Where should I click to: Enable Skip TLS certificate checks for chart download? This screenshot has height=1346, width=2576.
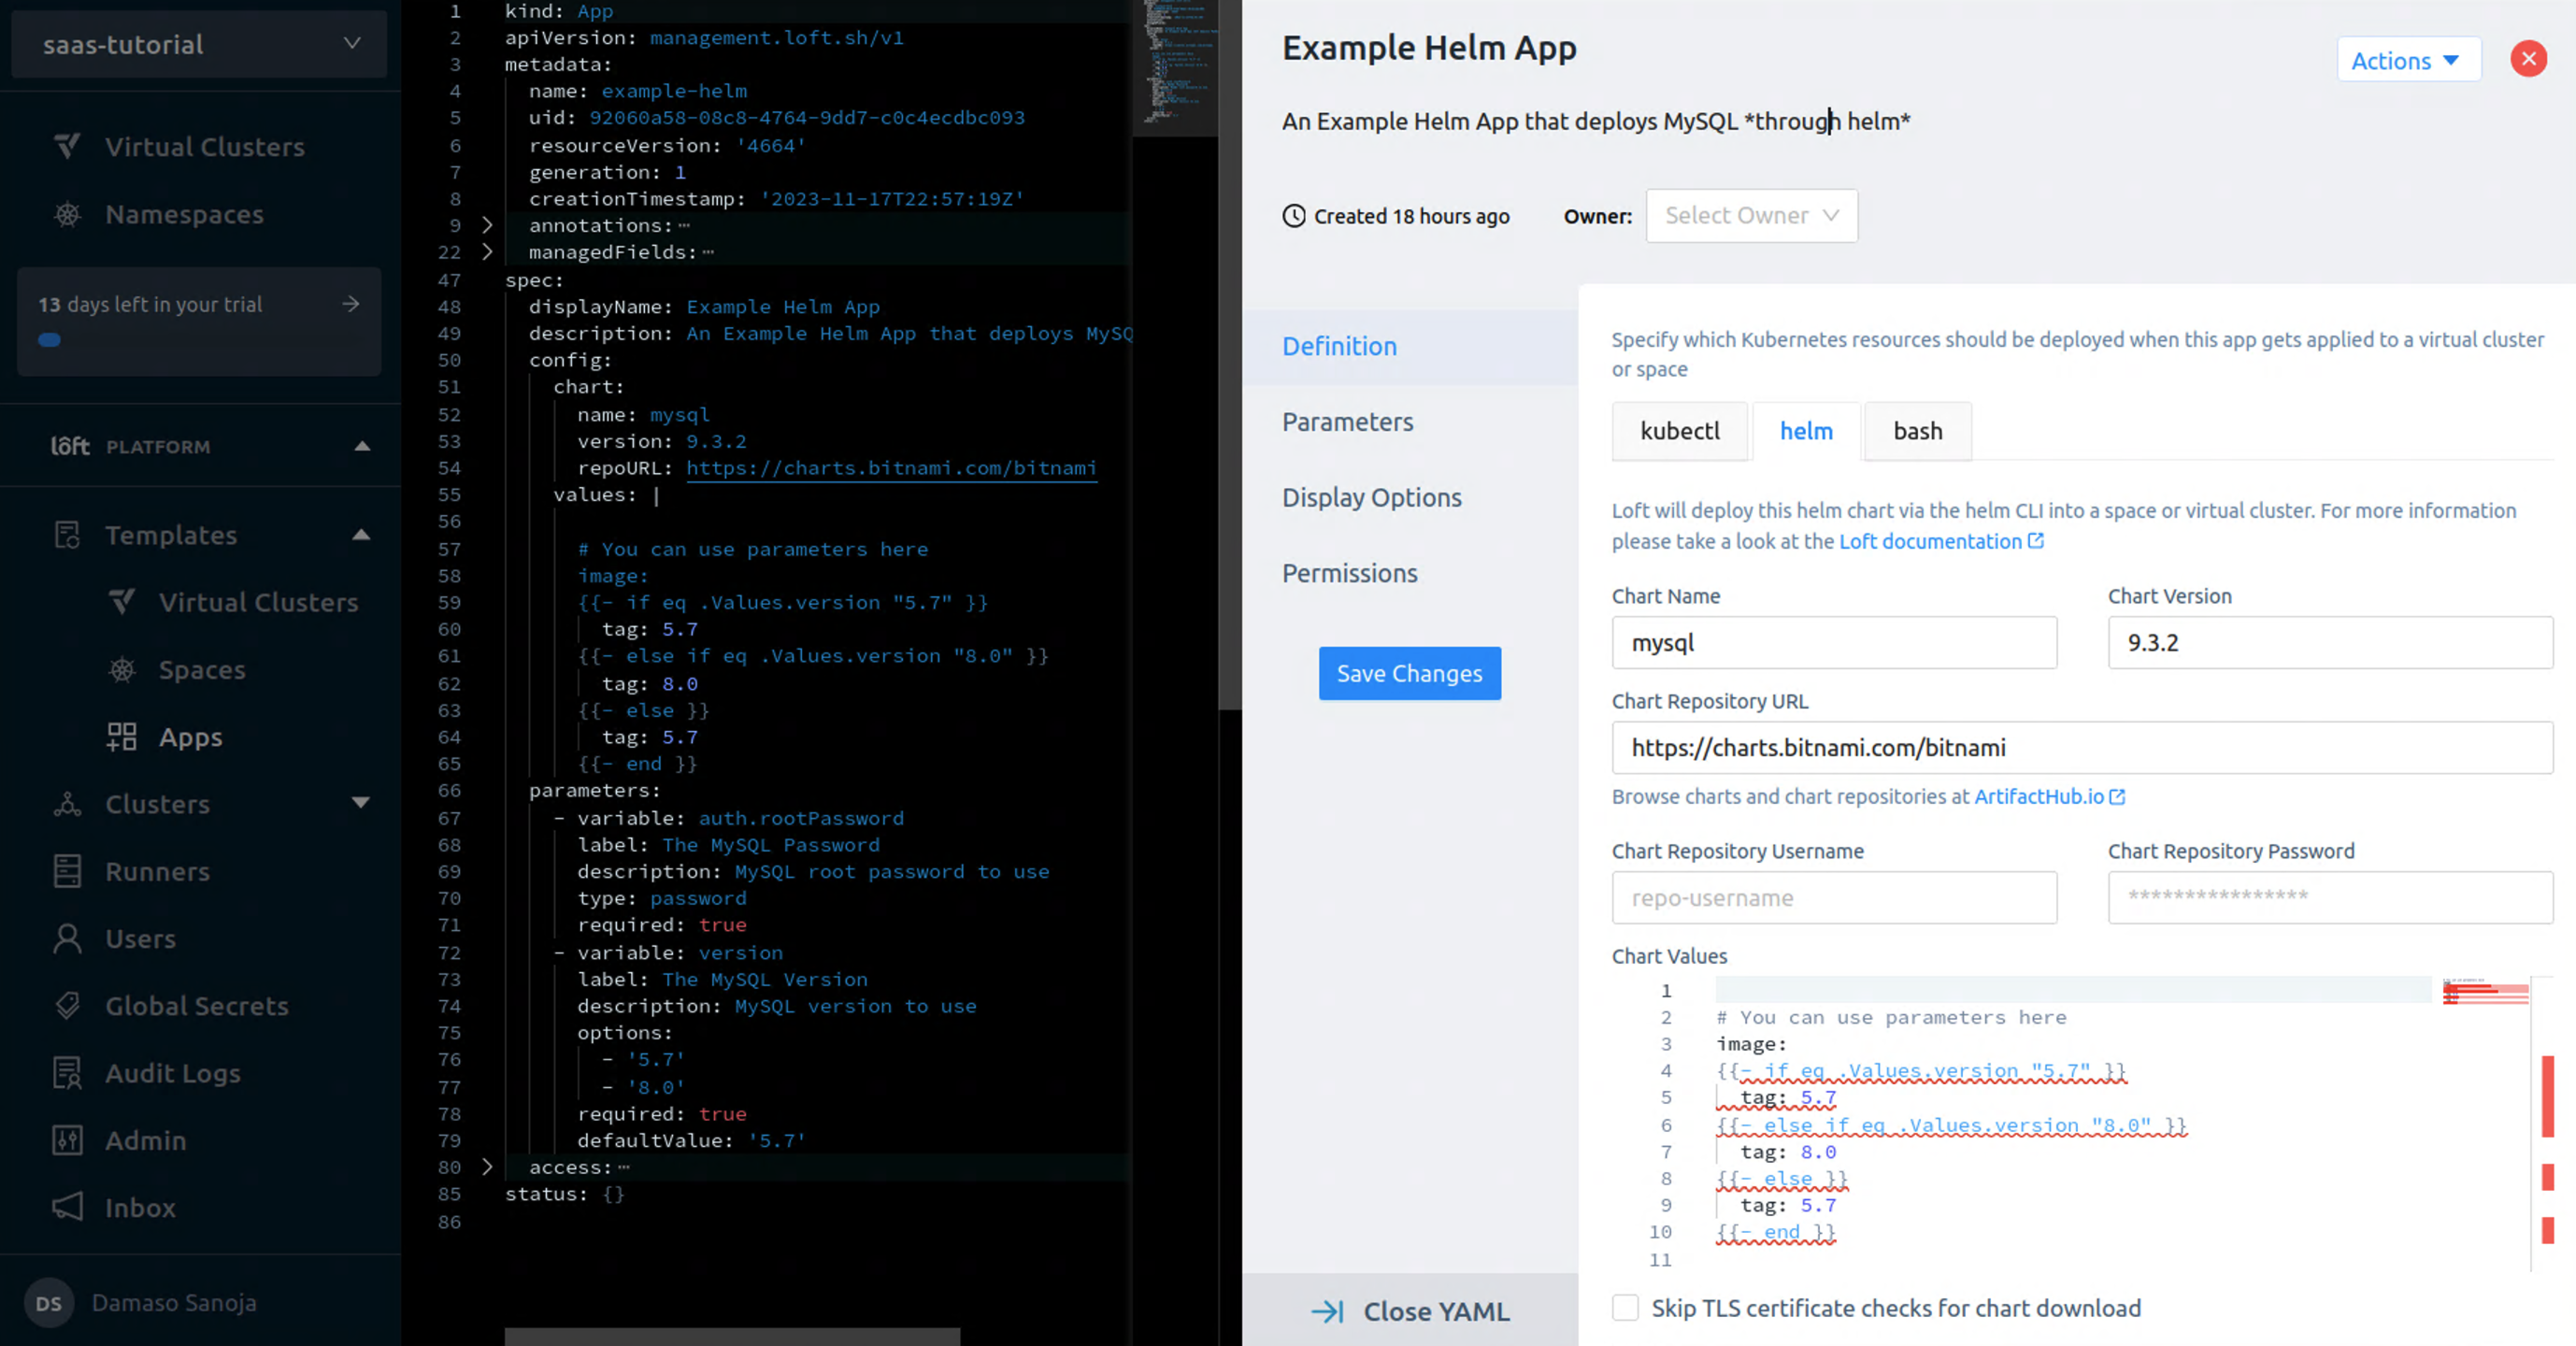coord(1625,1307)
